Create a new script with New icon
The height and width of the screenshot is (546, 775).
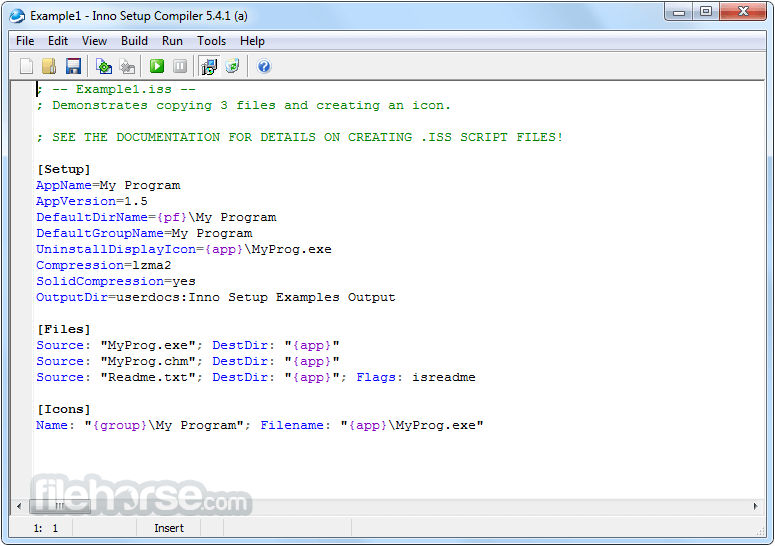(26, 66)
